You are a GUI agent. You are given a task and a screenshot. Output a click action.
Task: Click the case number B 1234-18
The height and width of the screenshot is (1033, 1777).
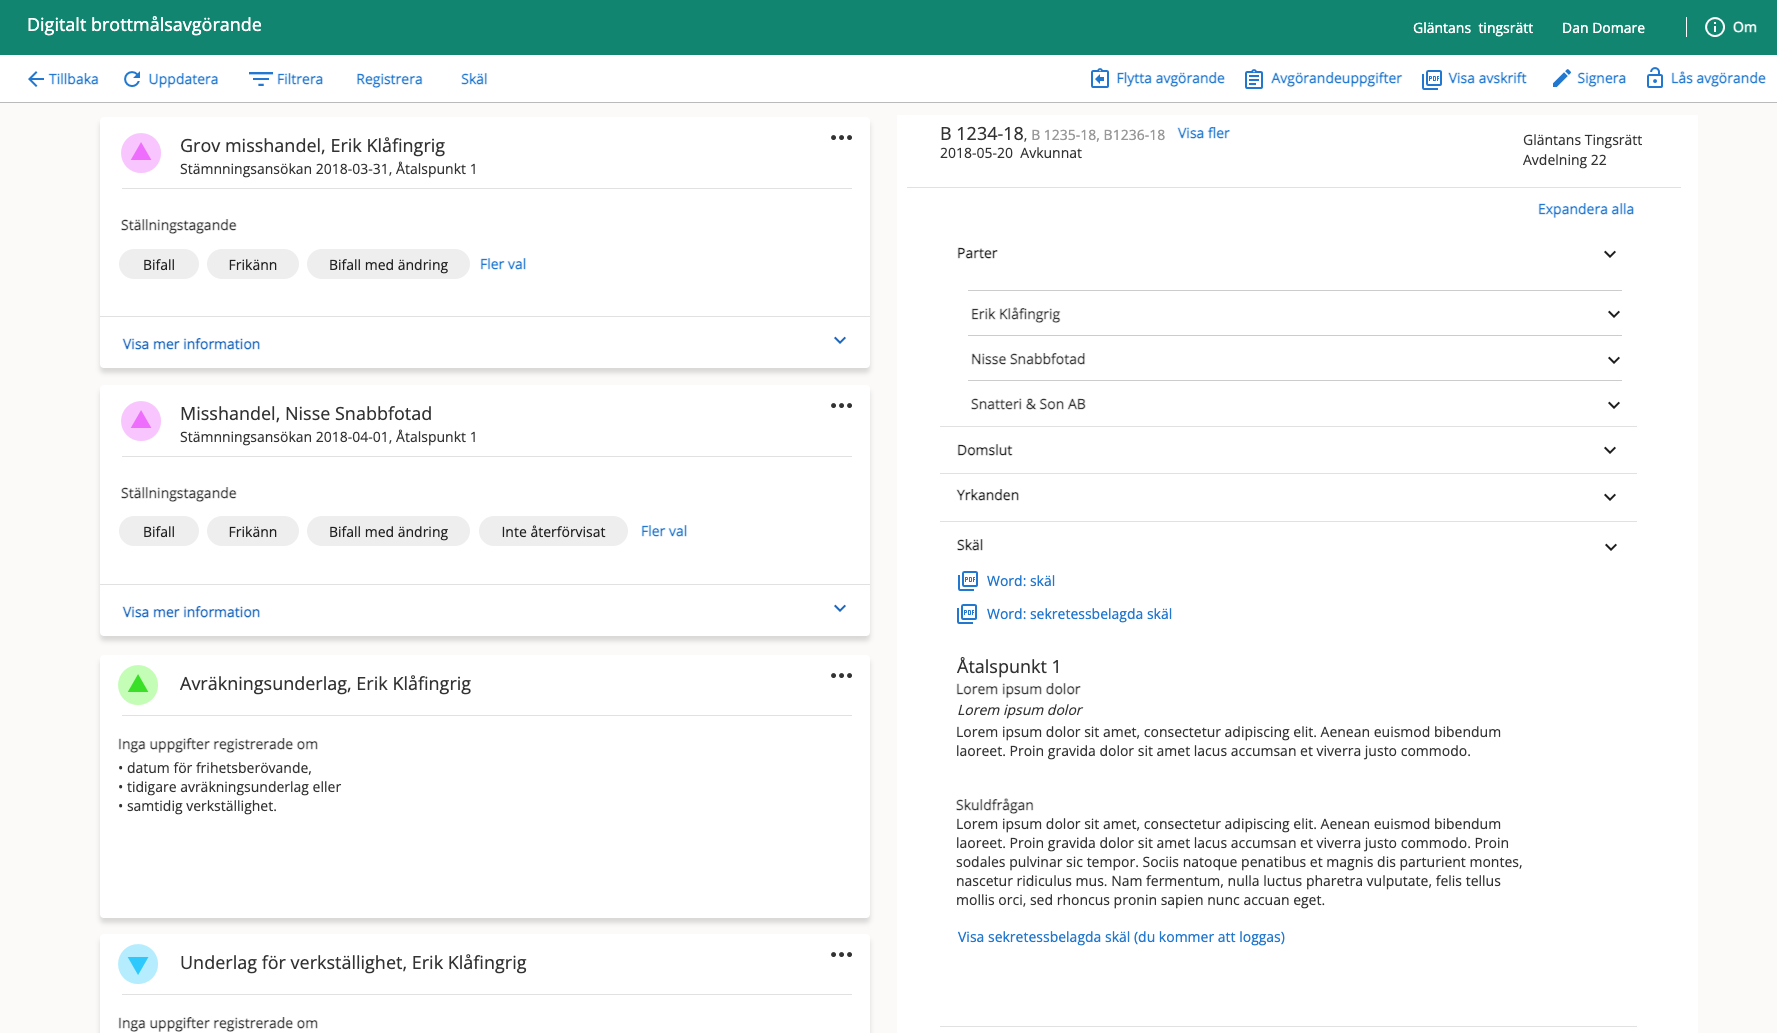click(x=983, y=134)
